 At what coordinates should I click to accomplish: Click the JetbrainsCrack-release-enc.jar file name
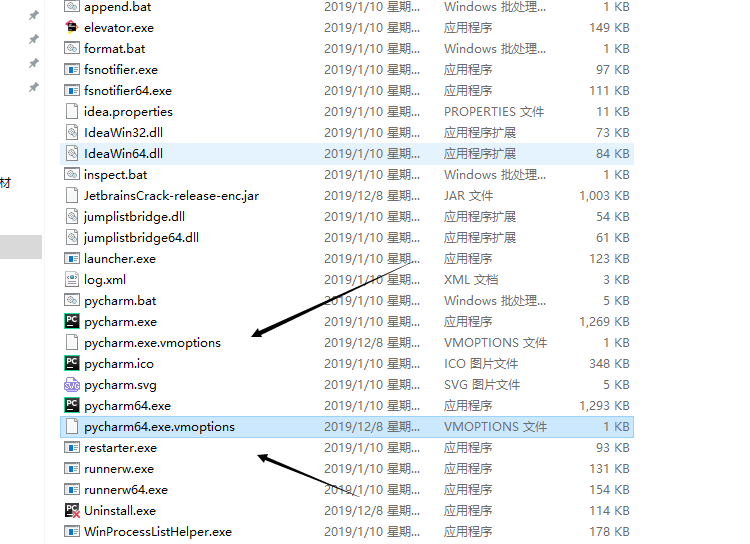(172, 196)
